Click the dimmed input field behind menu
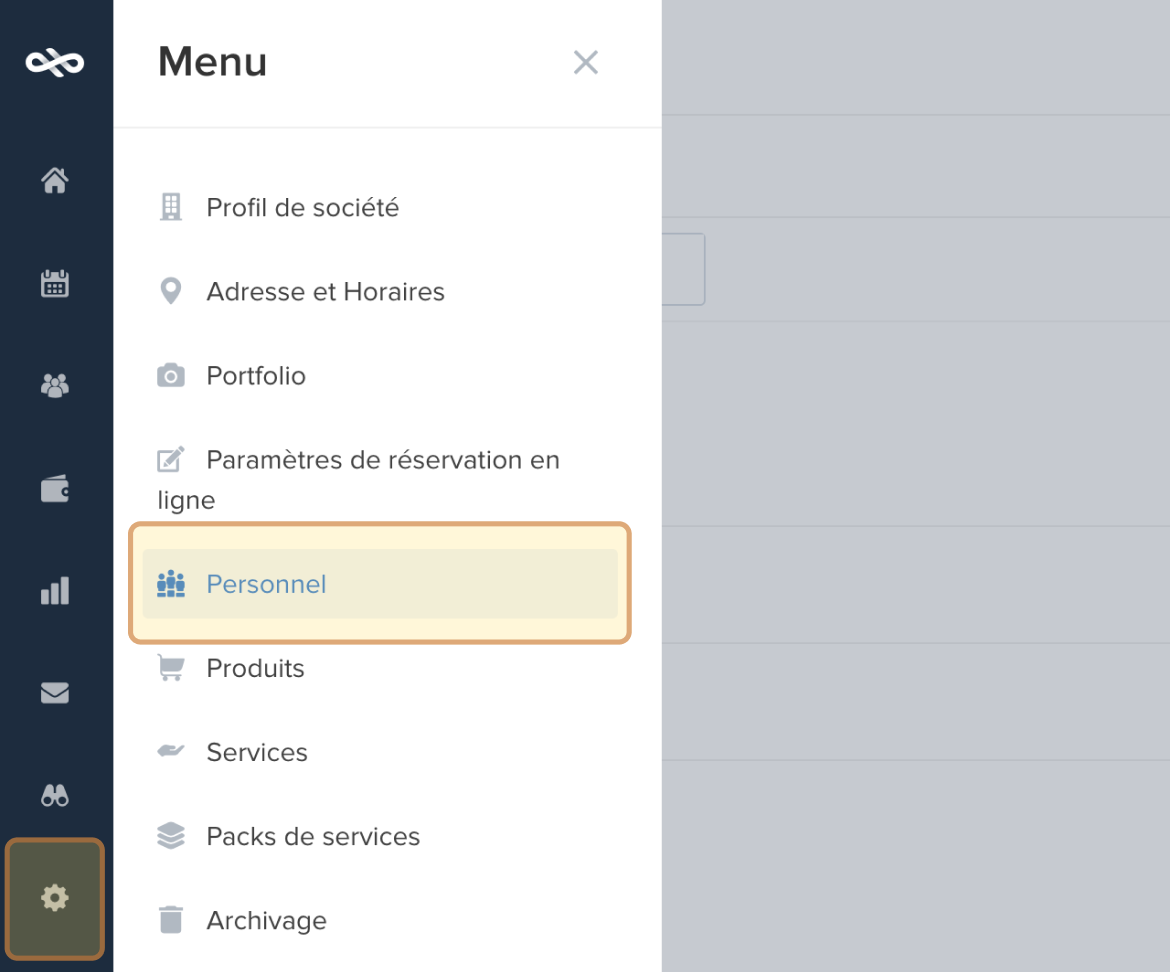This screenshot has height=972, width=1170. coord(684,270)
